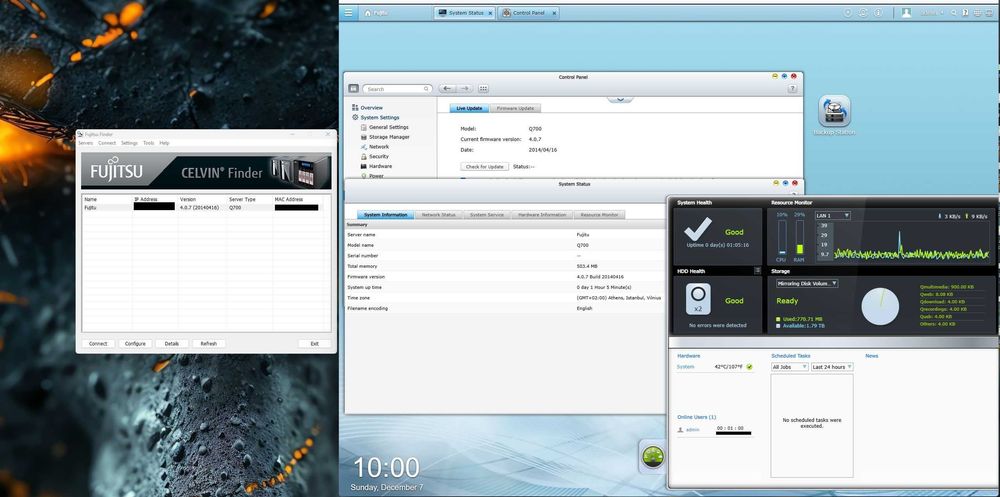1000x497 pixels.
Task: Open the Last 24 hours dropdown
Action: click(x=832, y=367)
